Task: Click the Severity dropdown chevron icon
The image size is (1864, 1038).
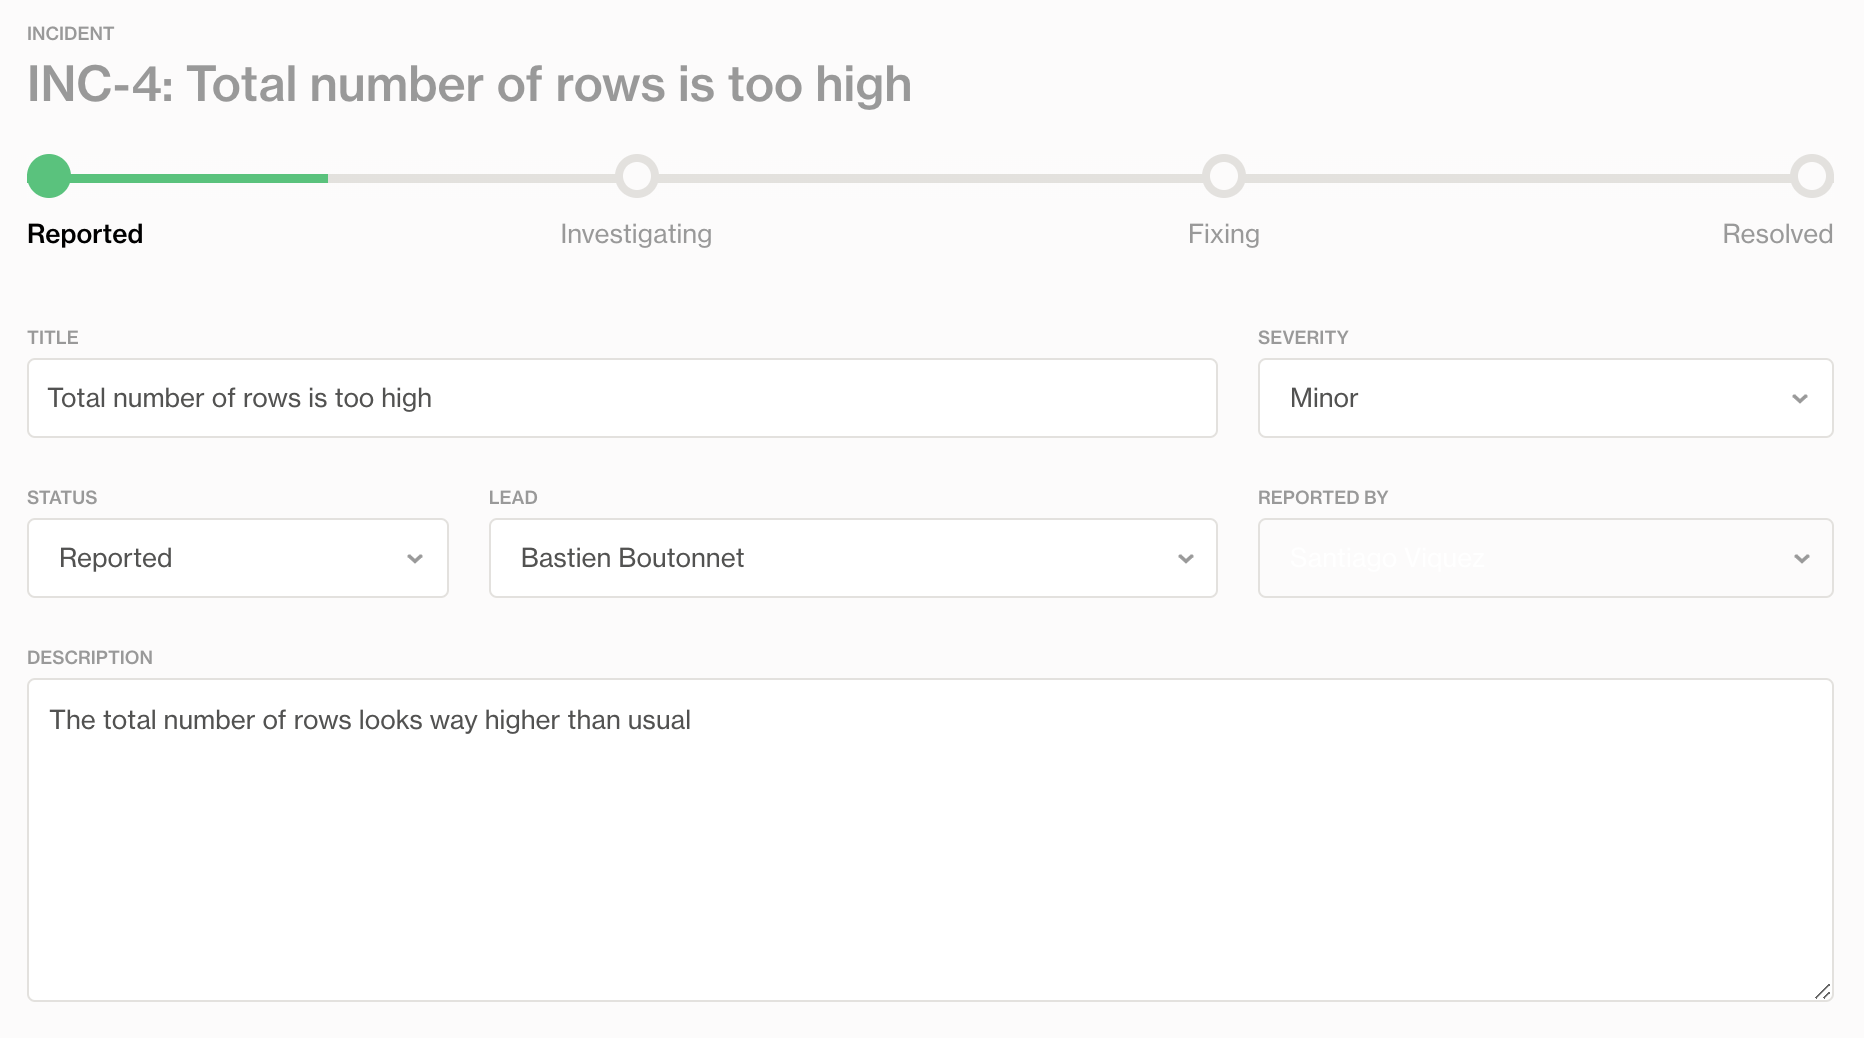Action: coord(1800,399)
